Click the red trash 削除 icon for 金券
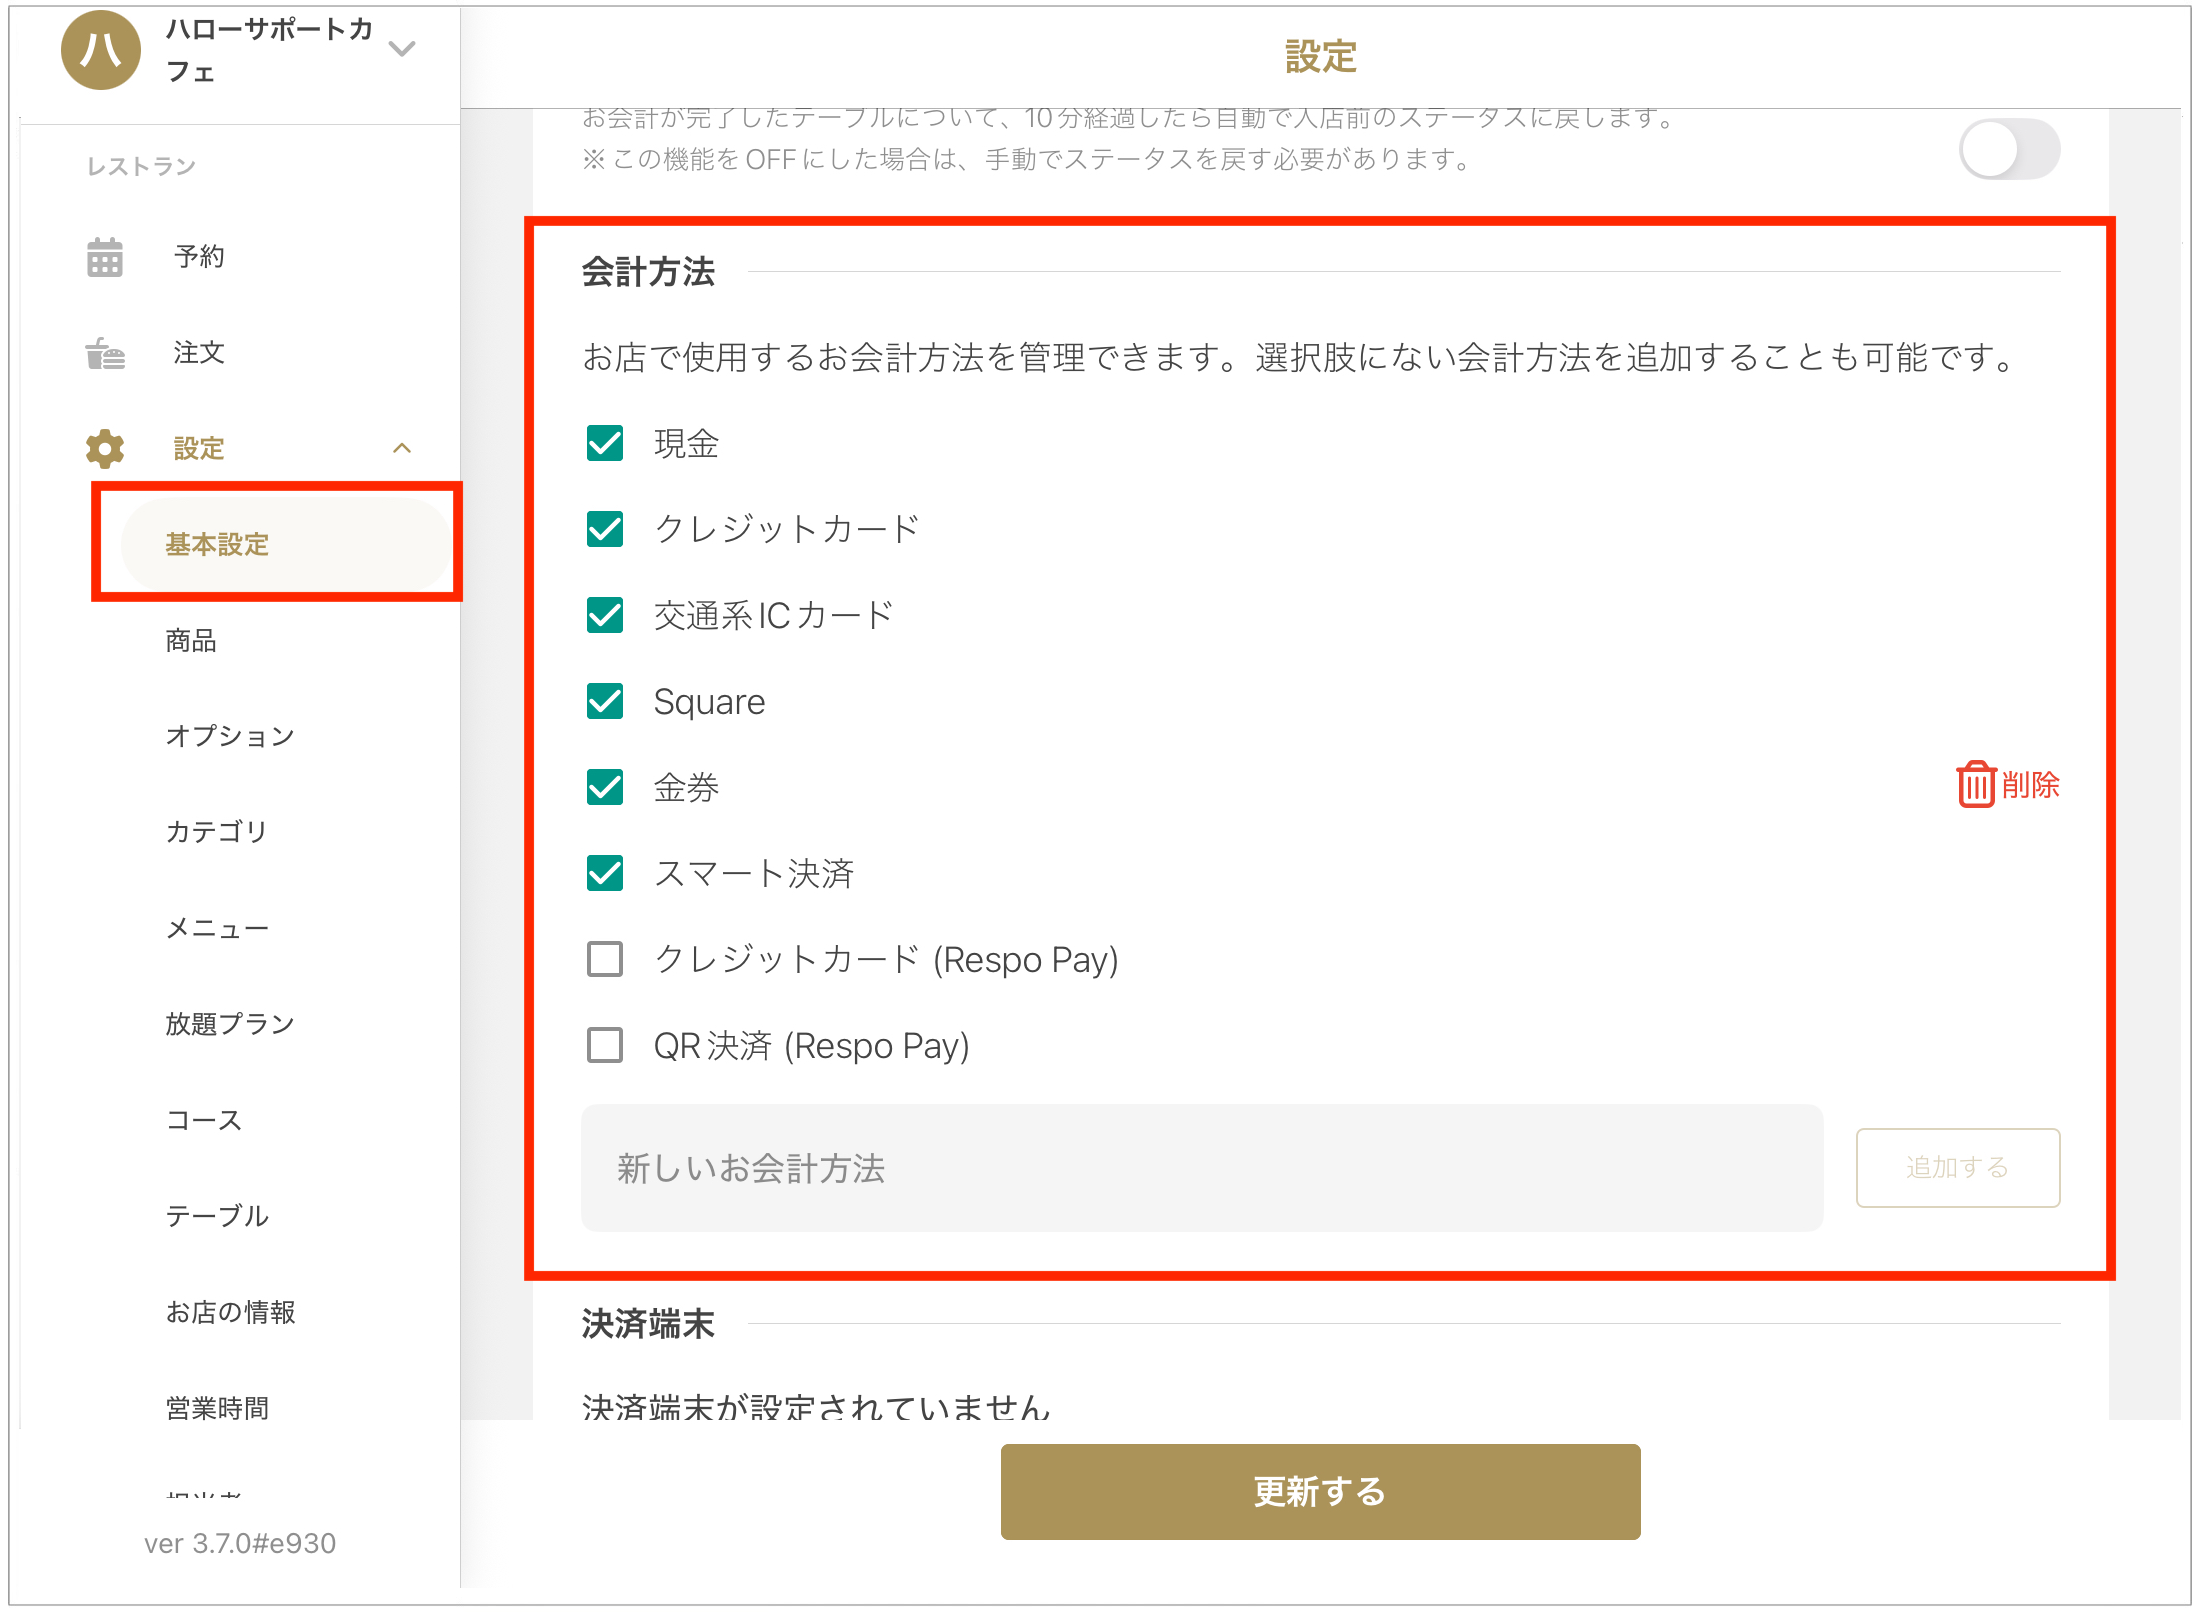2198x1612 pixels. [1976, 784]
